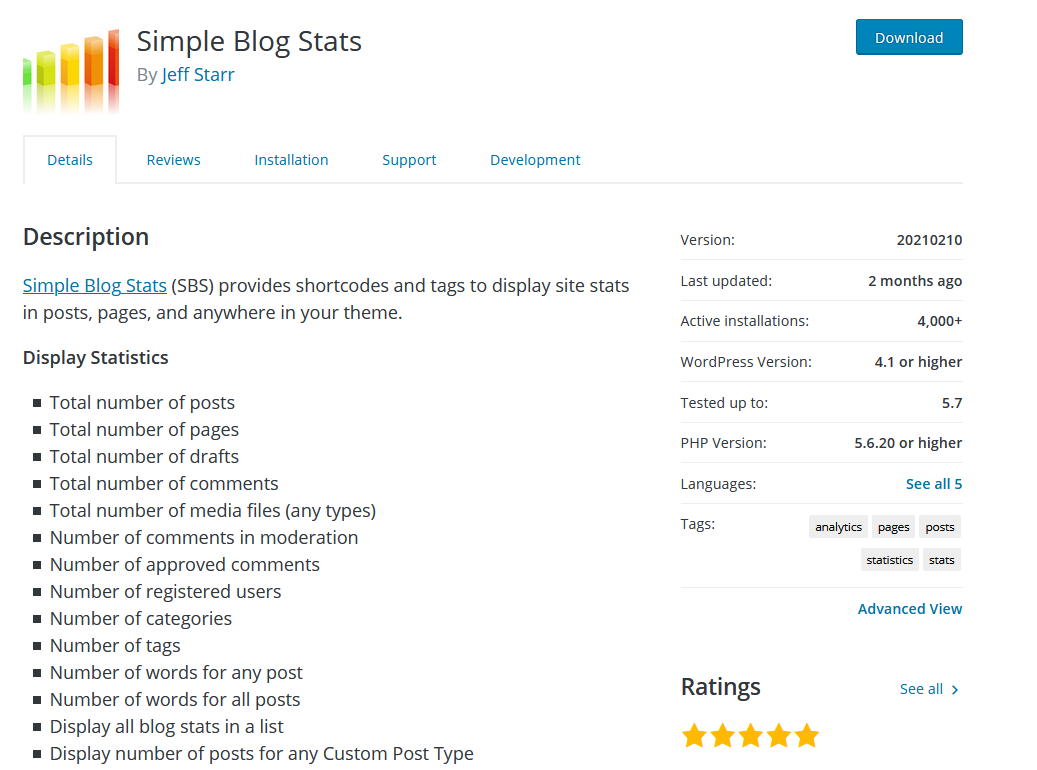Image resolution: width=1037 pixels, height=770 pixels.
Task: Open the Support tab
Action: 409,159
